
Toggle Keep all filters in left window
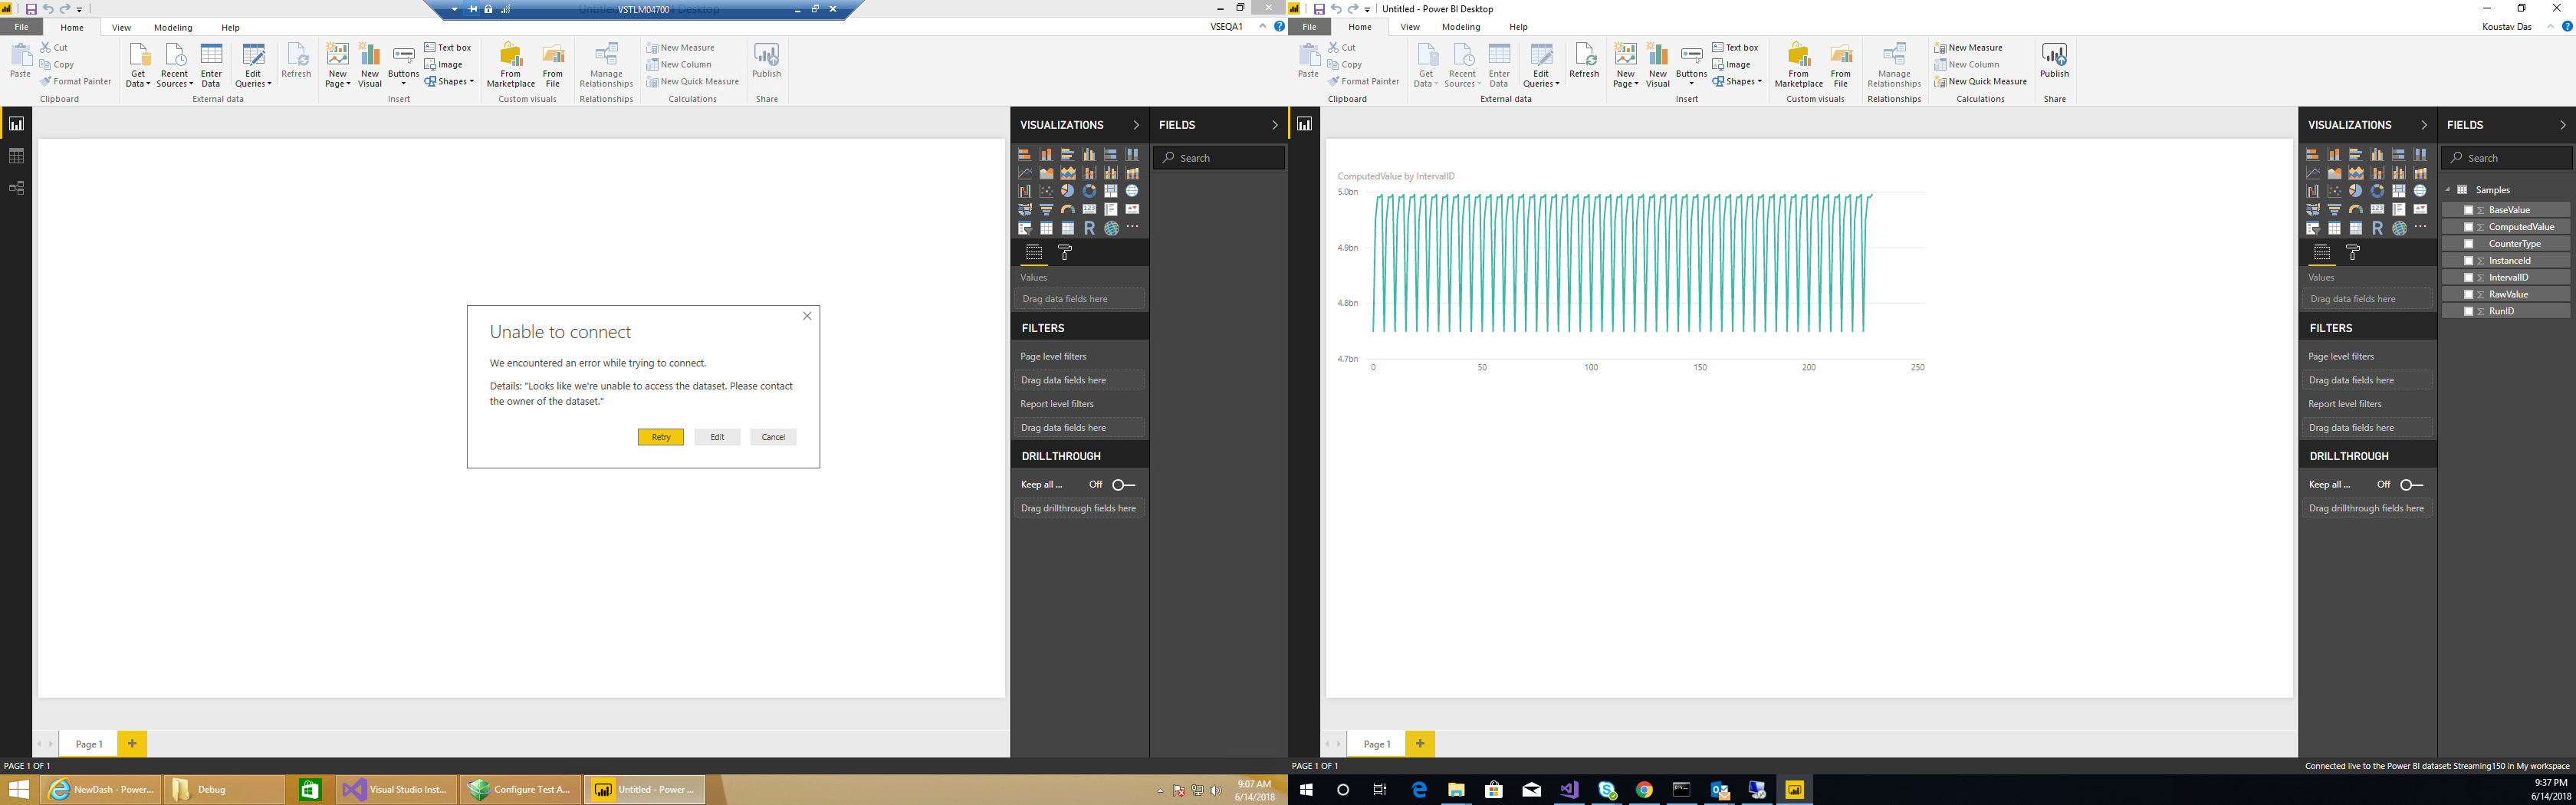(1124, 485)
